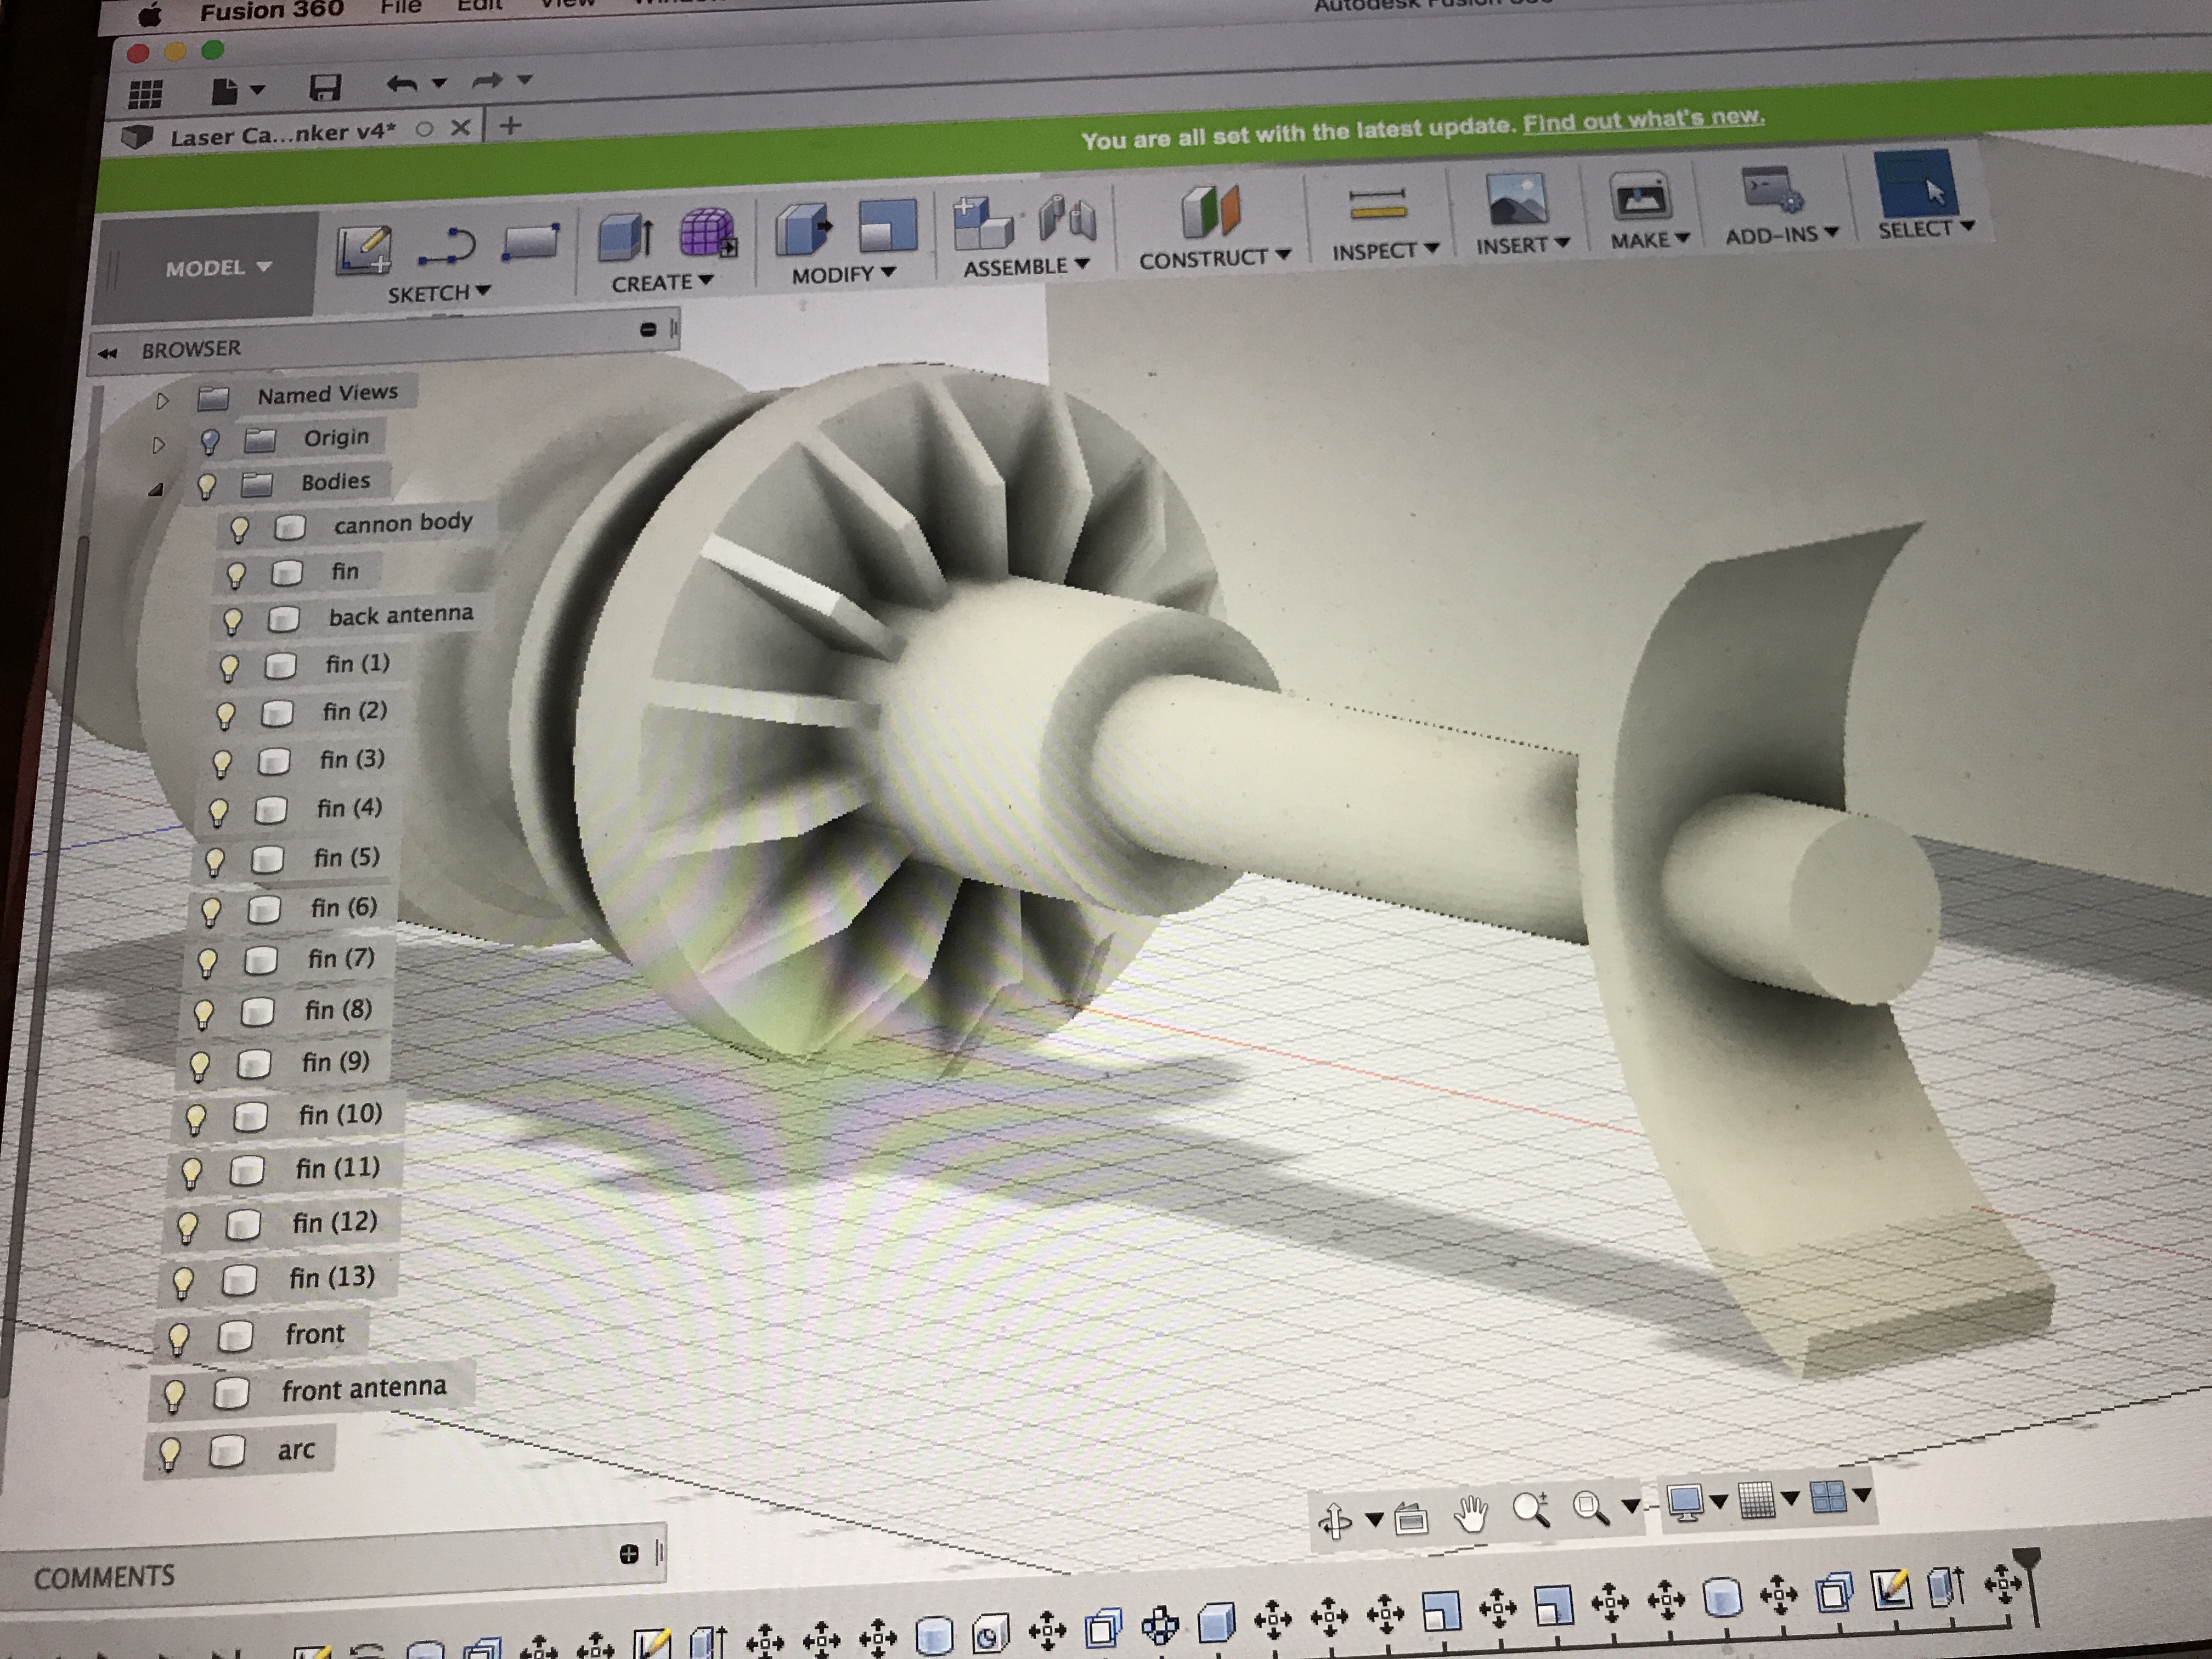Toggle visibility of back antenna body
Viewport: 2212px width, 1659px height.
pos(232,621)
